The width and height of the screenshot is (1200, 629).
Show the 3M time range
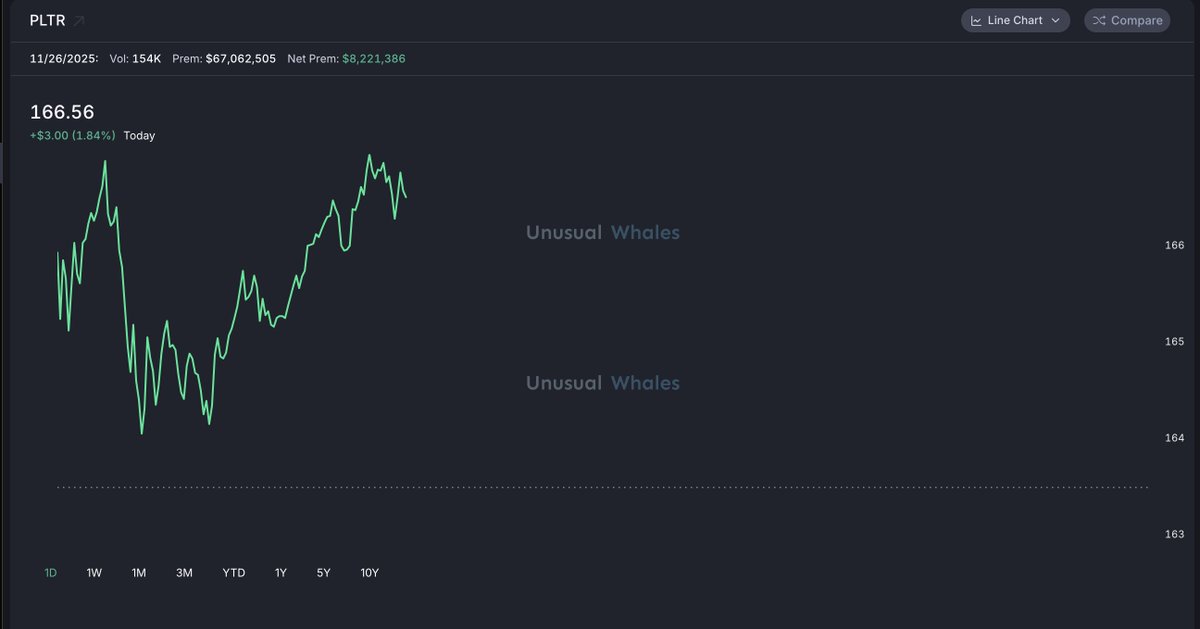click(184, 573)
